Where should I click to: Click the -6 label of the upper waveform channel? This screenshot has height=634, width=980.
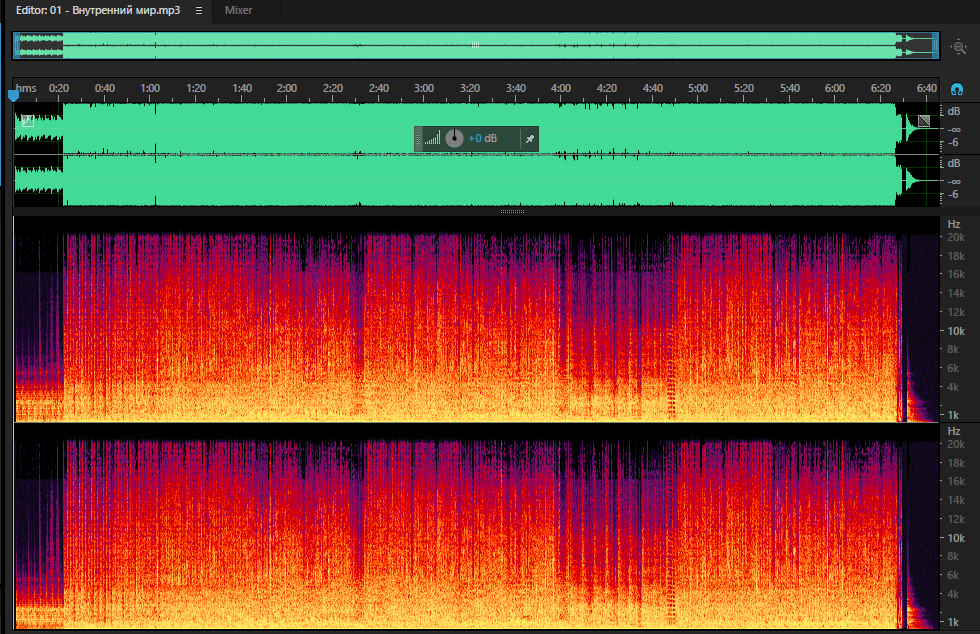[952, 143]
